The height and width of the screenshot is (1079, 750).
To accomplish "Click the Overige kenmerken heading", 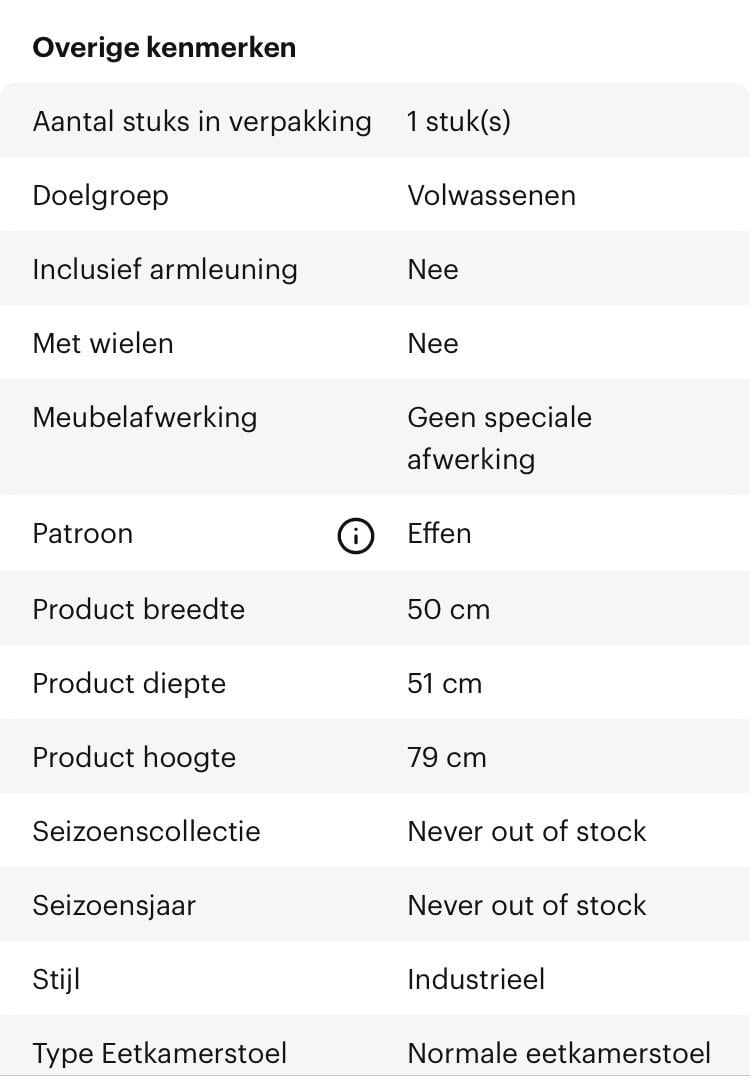I will tap(164, 48).
